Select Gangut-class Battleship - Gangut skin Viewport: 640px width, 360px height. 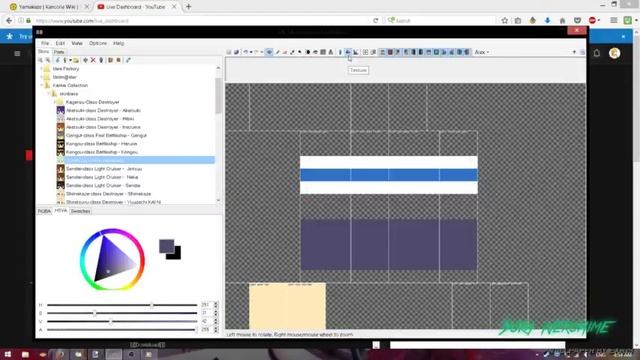pos(106,136)
